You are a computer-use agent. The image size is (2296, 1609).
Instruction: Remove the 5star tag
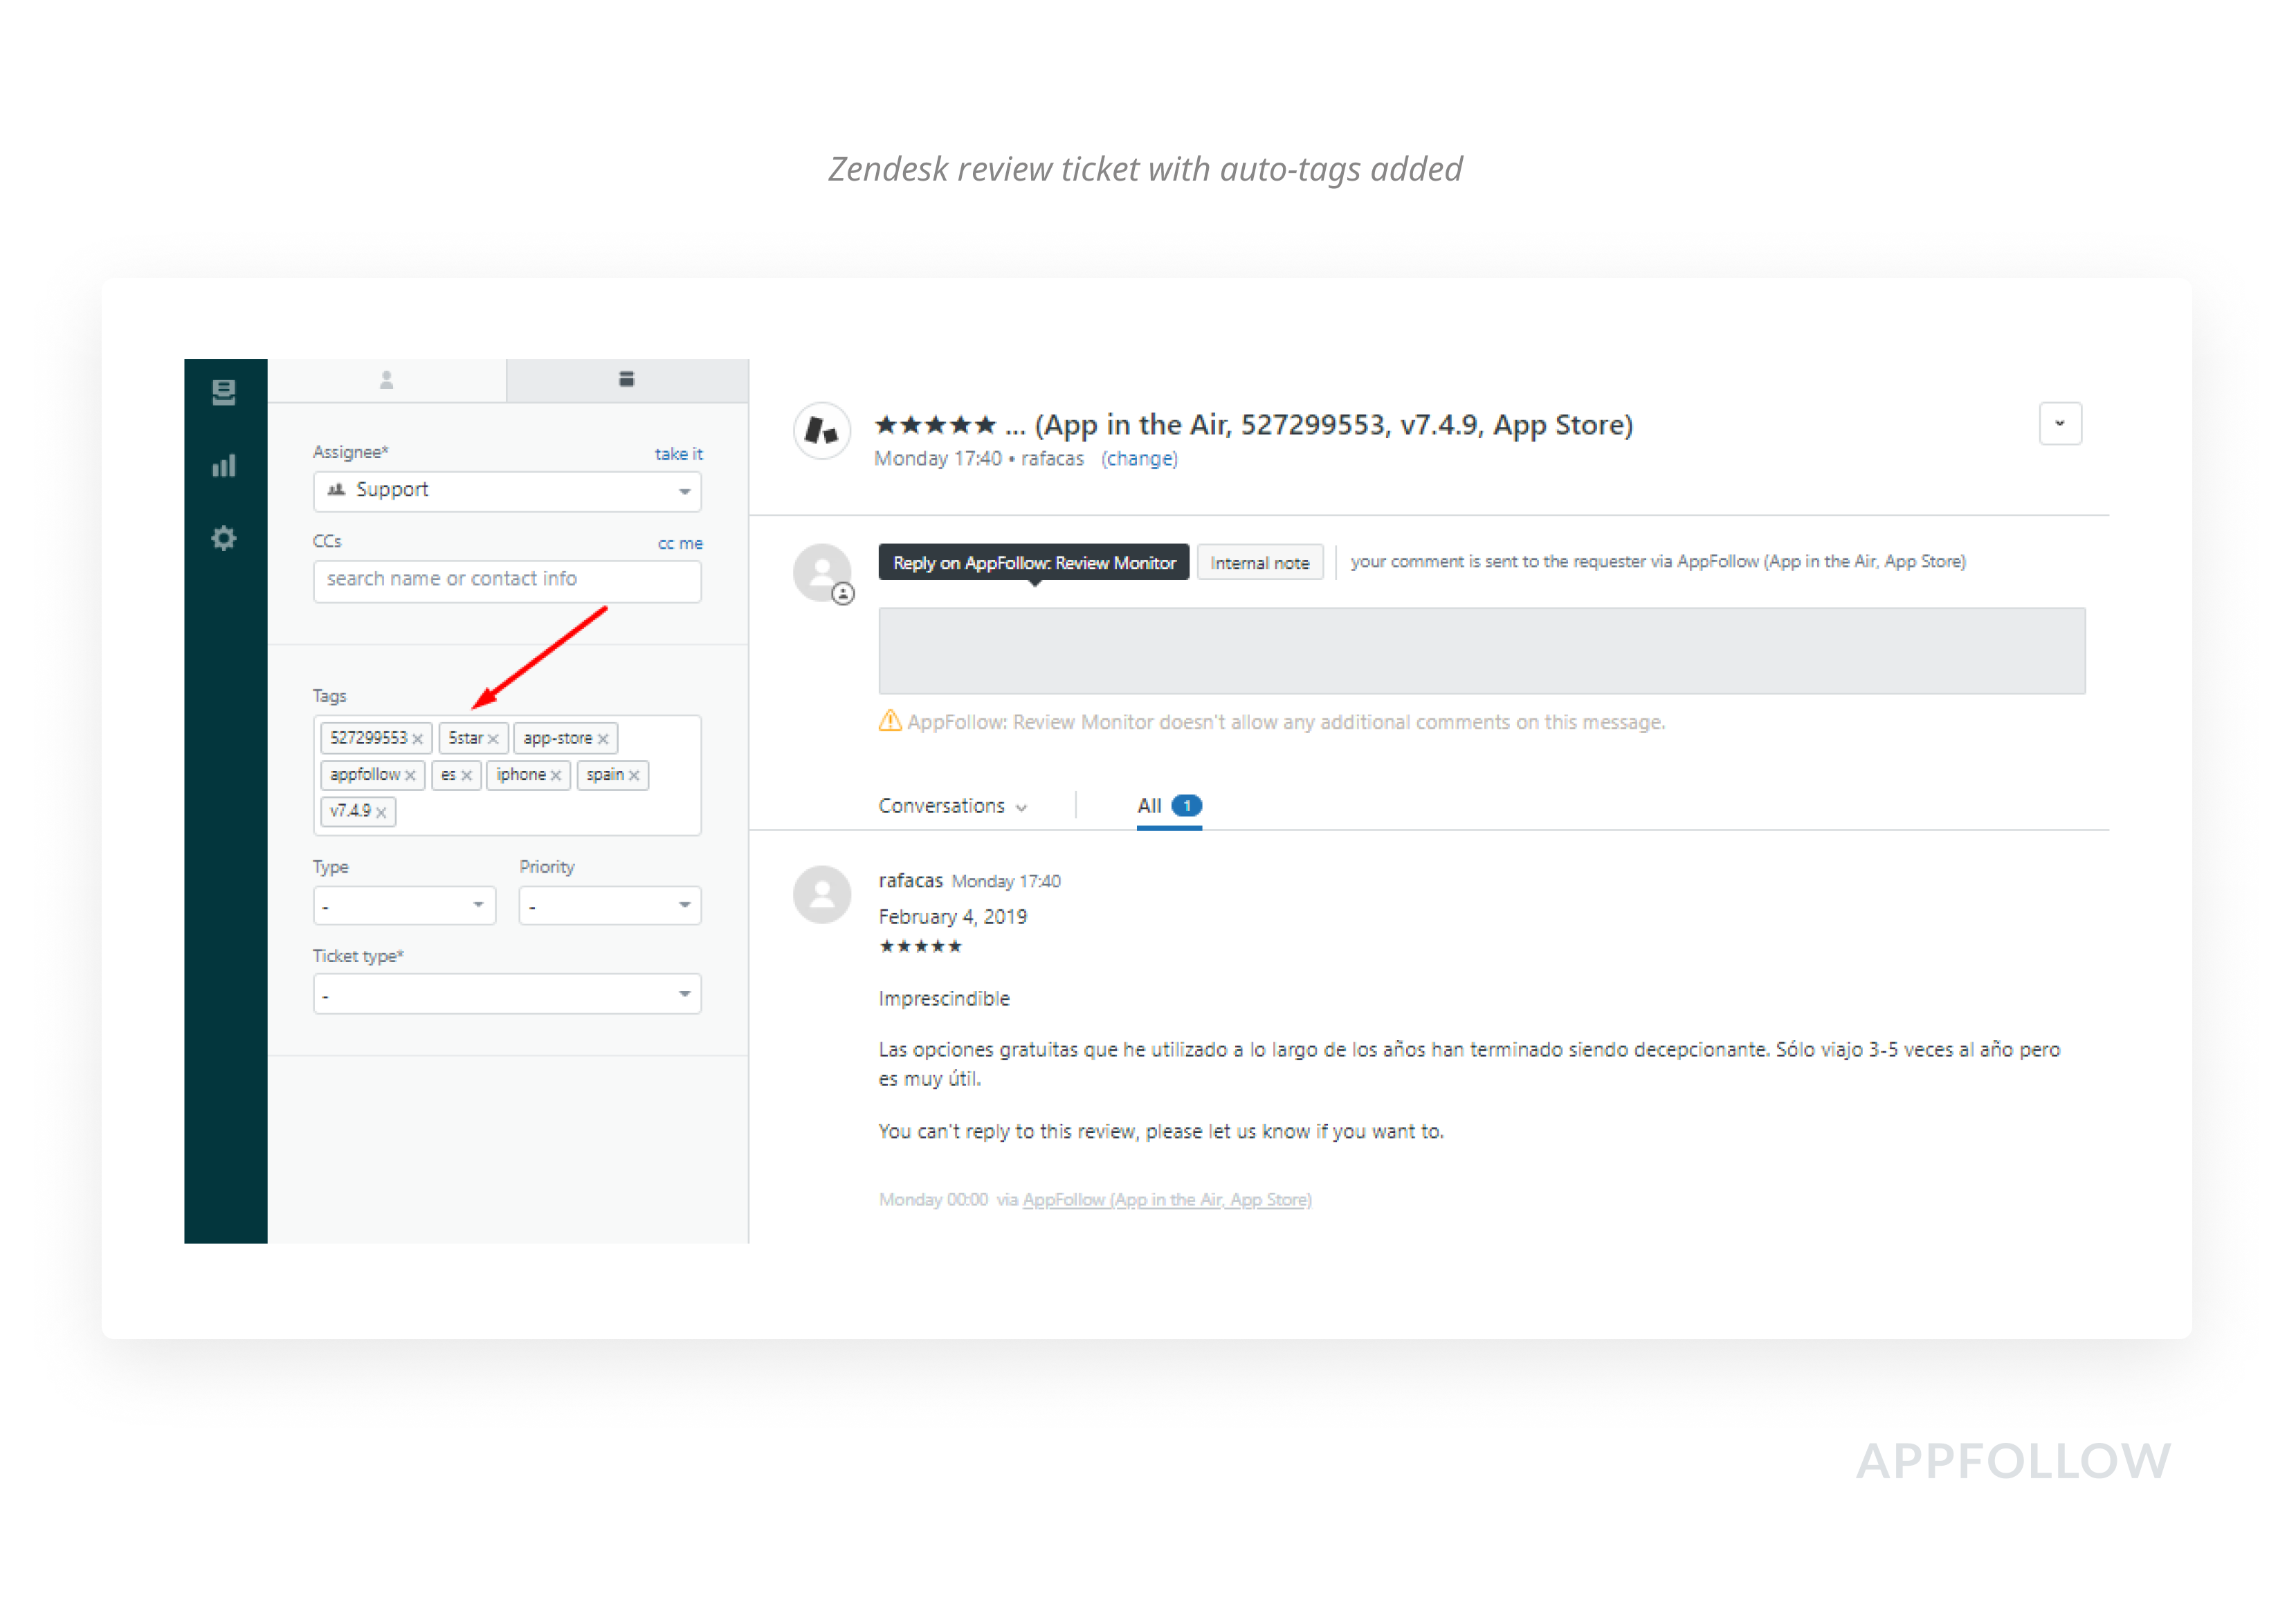(x=493, y=739)
